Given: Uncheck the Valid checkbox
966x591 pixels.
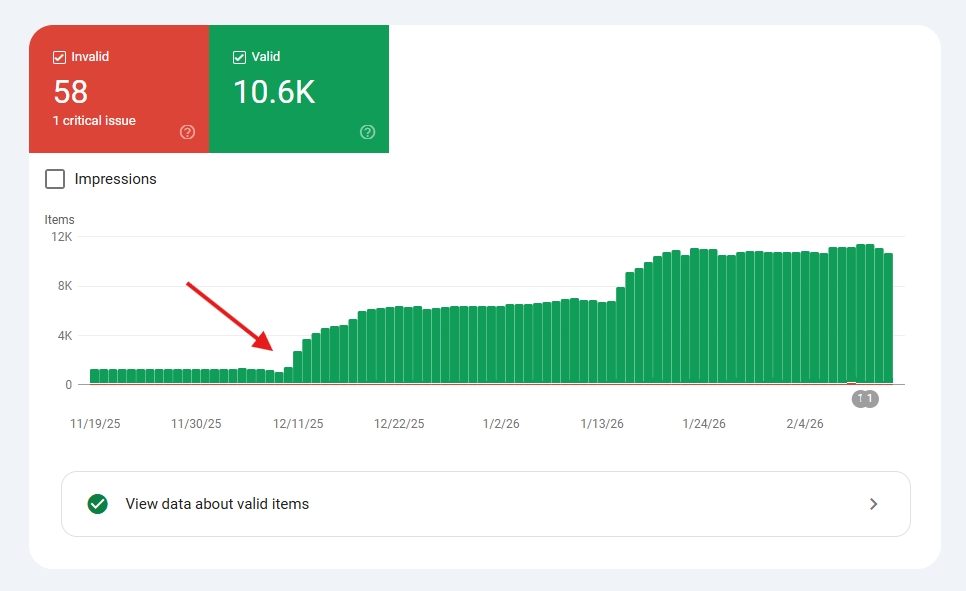Looking at the screenshot, I should [x=239, y=57].
